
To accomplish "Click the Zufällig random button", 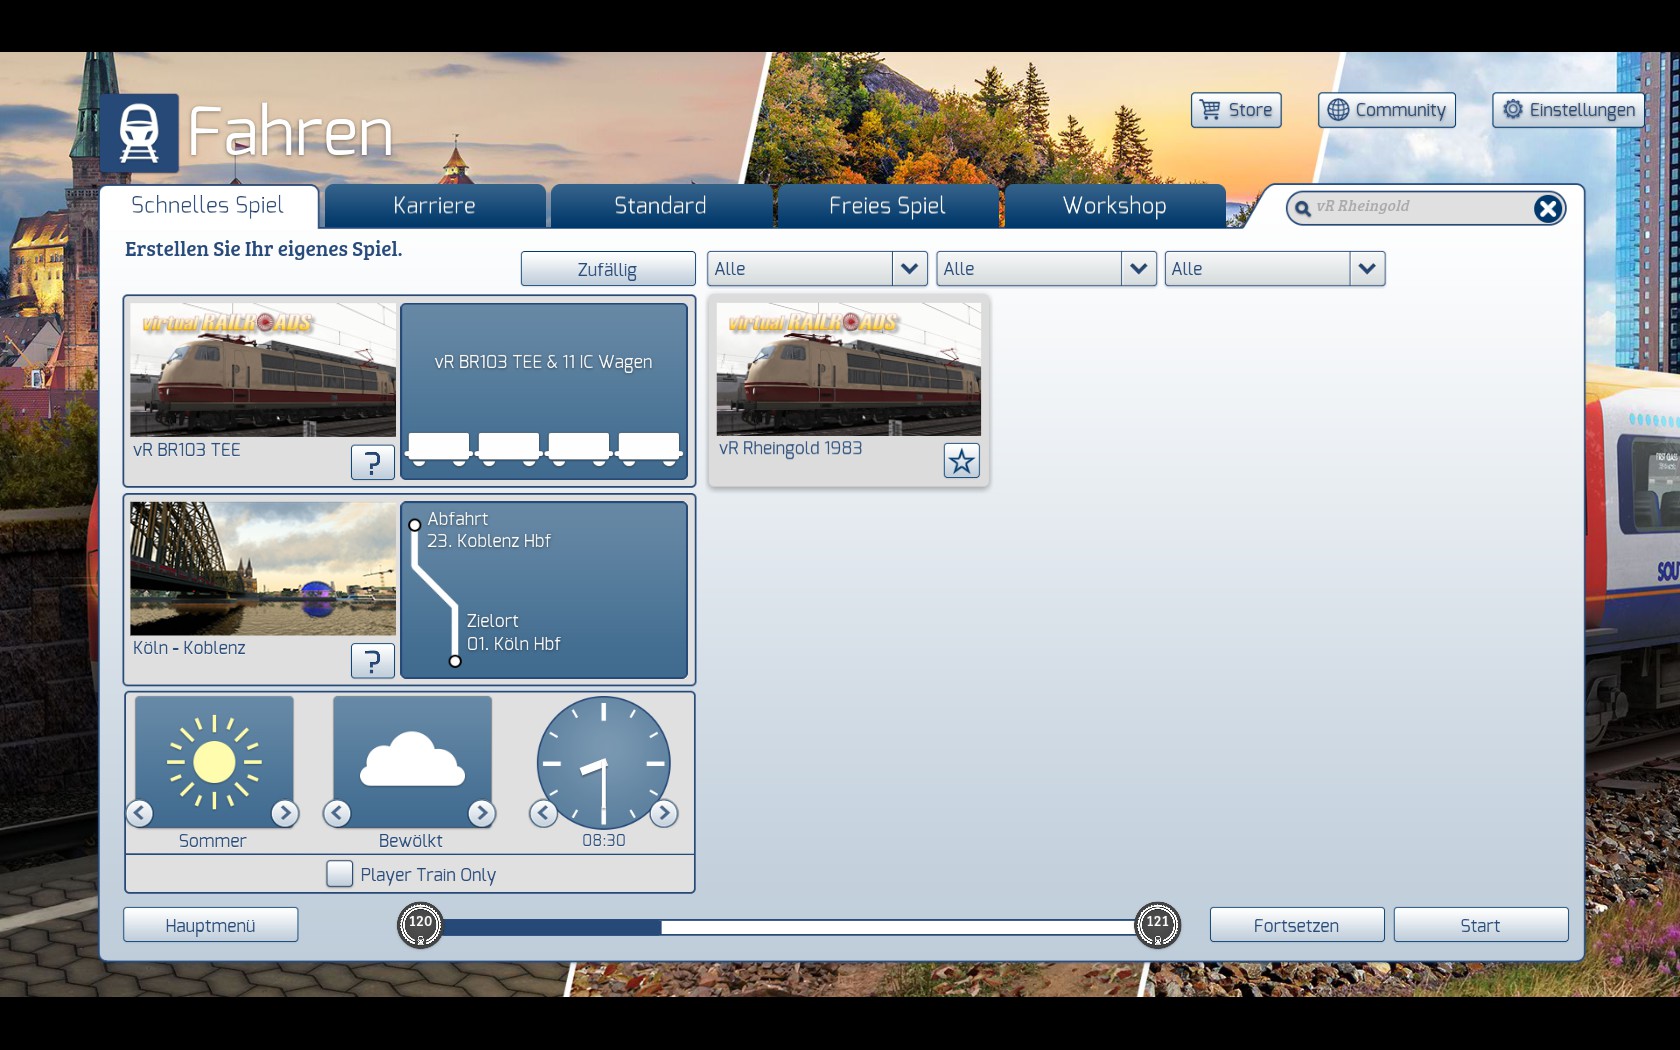I will point(607,269).
